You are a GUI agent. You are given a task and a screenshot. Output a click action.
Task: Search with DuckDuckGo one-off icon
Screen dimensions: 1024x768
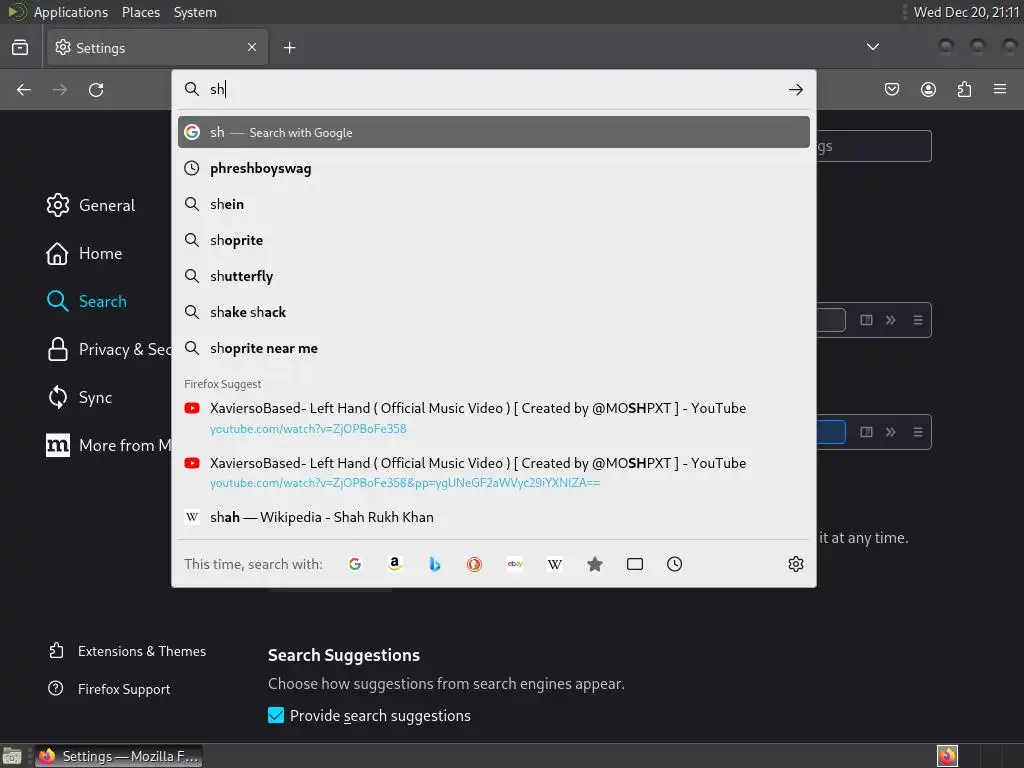(x=474, y=564)
